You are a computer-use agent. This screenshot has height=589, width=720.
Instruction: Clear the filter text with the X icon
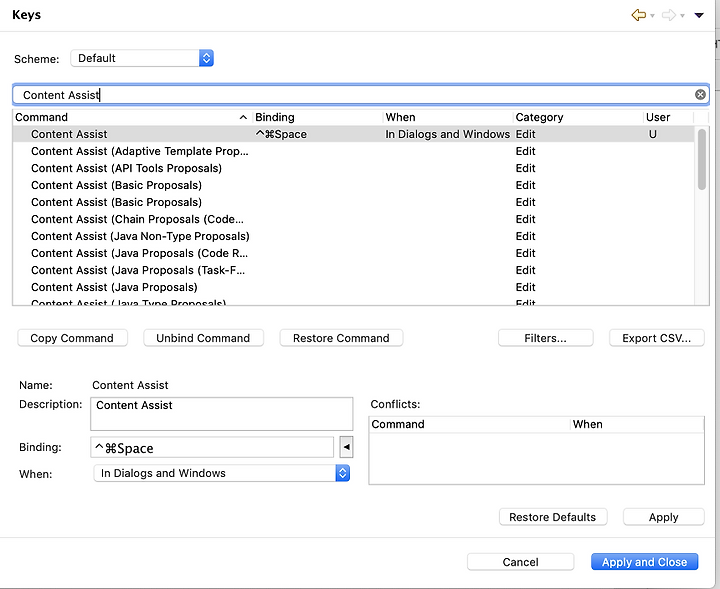pos(700,95)
